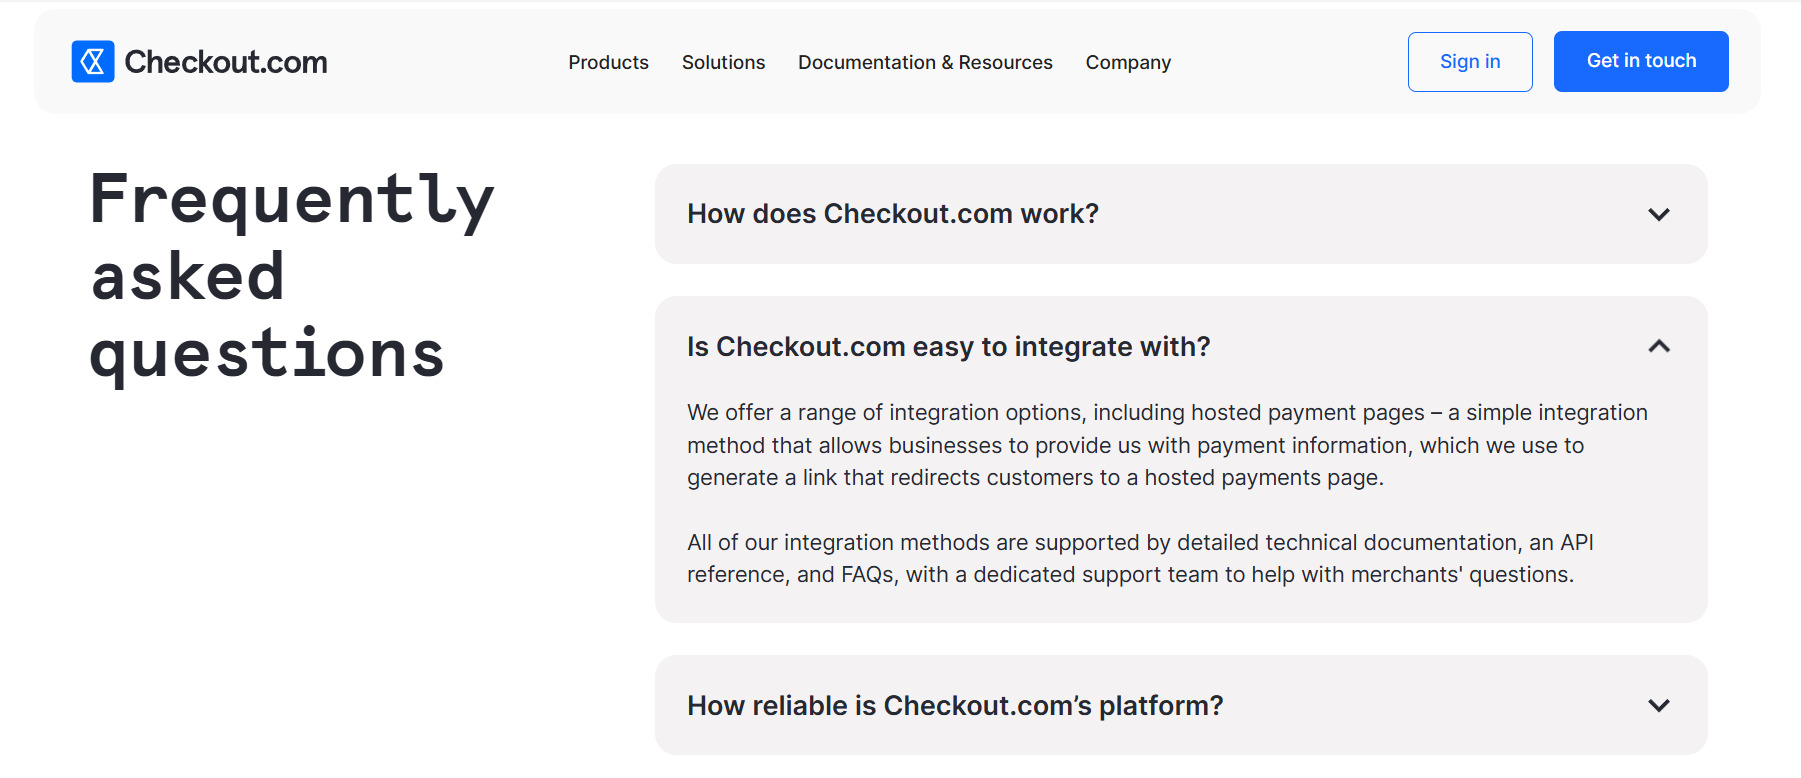Click "How does Checkout.com work?" question title

(892, 214)
